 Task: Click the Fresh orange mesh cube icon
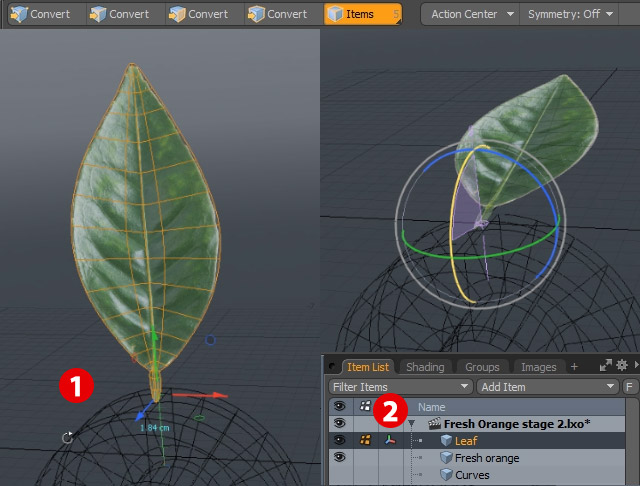point(446,458)
